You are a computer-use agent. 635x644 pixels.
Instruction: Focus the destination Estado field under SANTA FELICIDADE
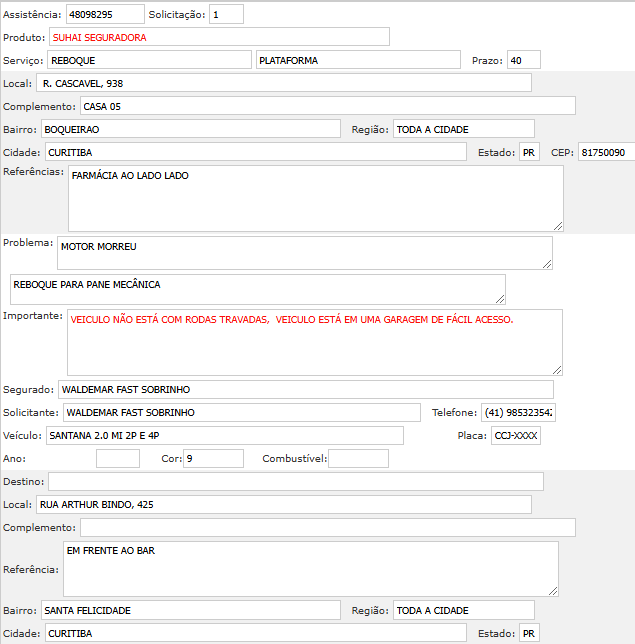(x=529, y=633)
